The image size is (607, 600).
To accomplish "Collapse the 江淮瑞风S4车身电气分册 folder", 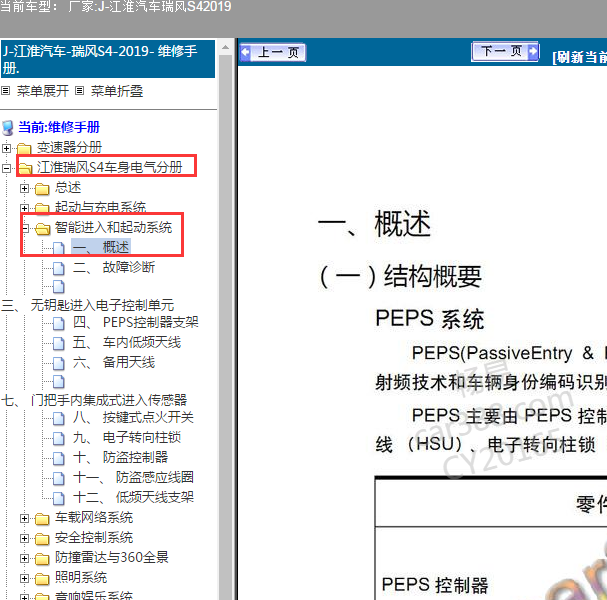I will (6, 168).
